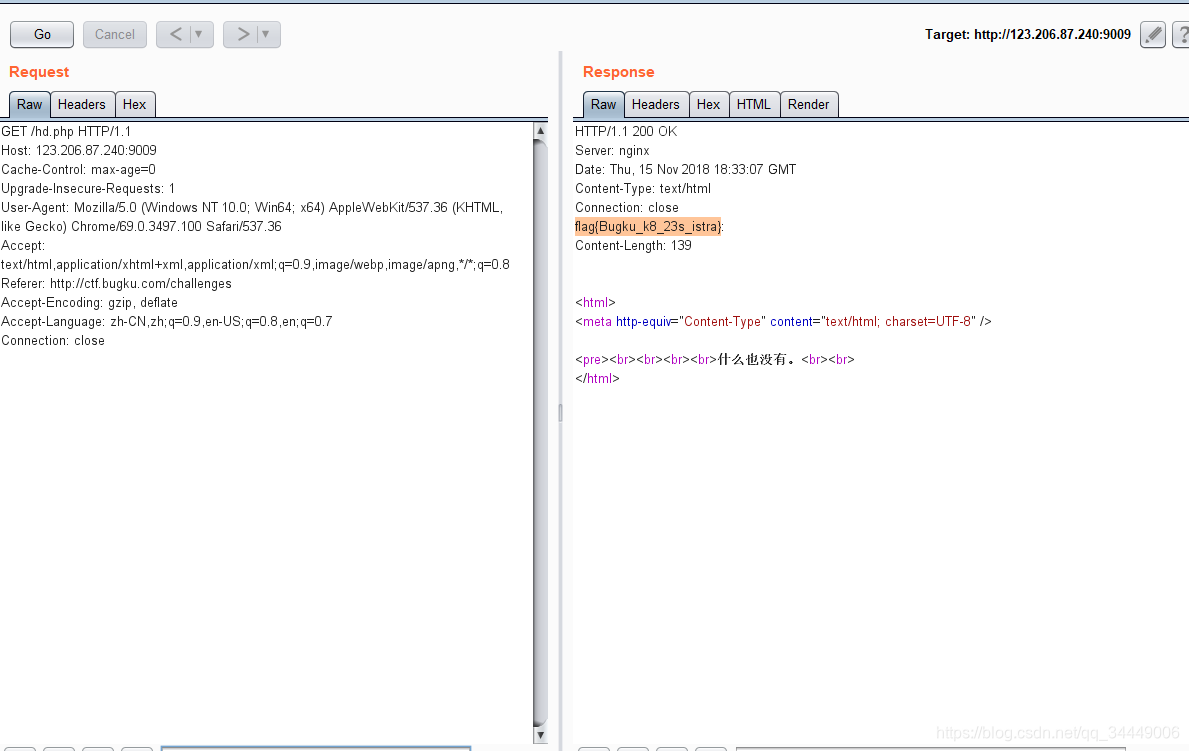This screenshot has height=751, width=1189.
Task: Open help via the question mark icon
Action: click(1181, 34)
